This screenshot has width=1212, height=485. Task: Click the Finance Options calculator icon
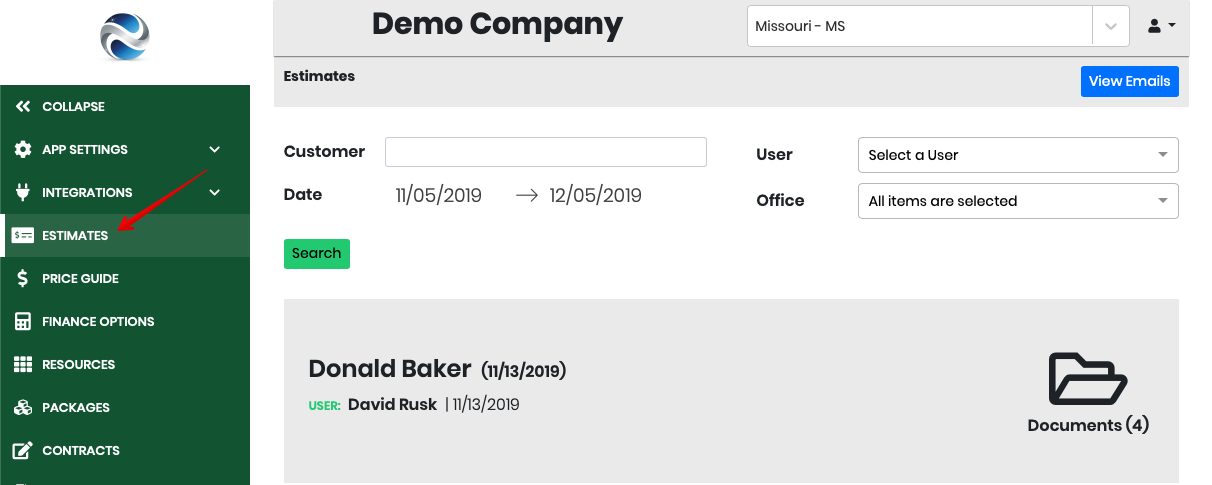point(23,321)
